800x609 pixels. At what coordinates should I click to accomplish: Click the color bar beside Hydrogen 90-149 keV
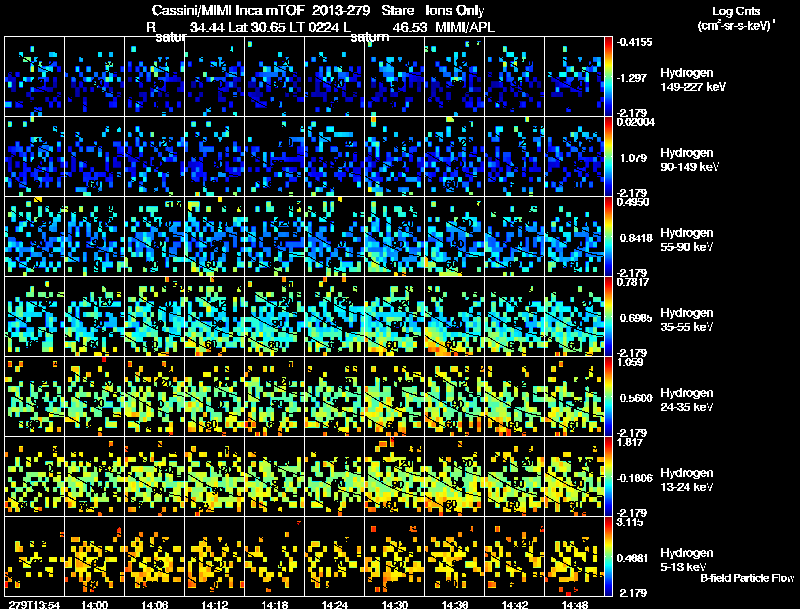pos(608,157)
